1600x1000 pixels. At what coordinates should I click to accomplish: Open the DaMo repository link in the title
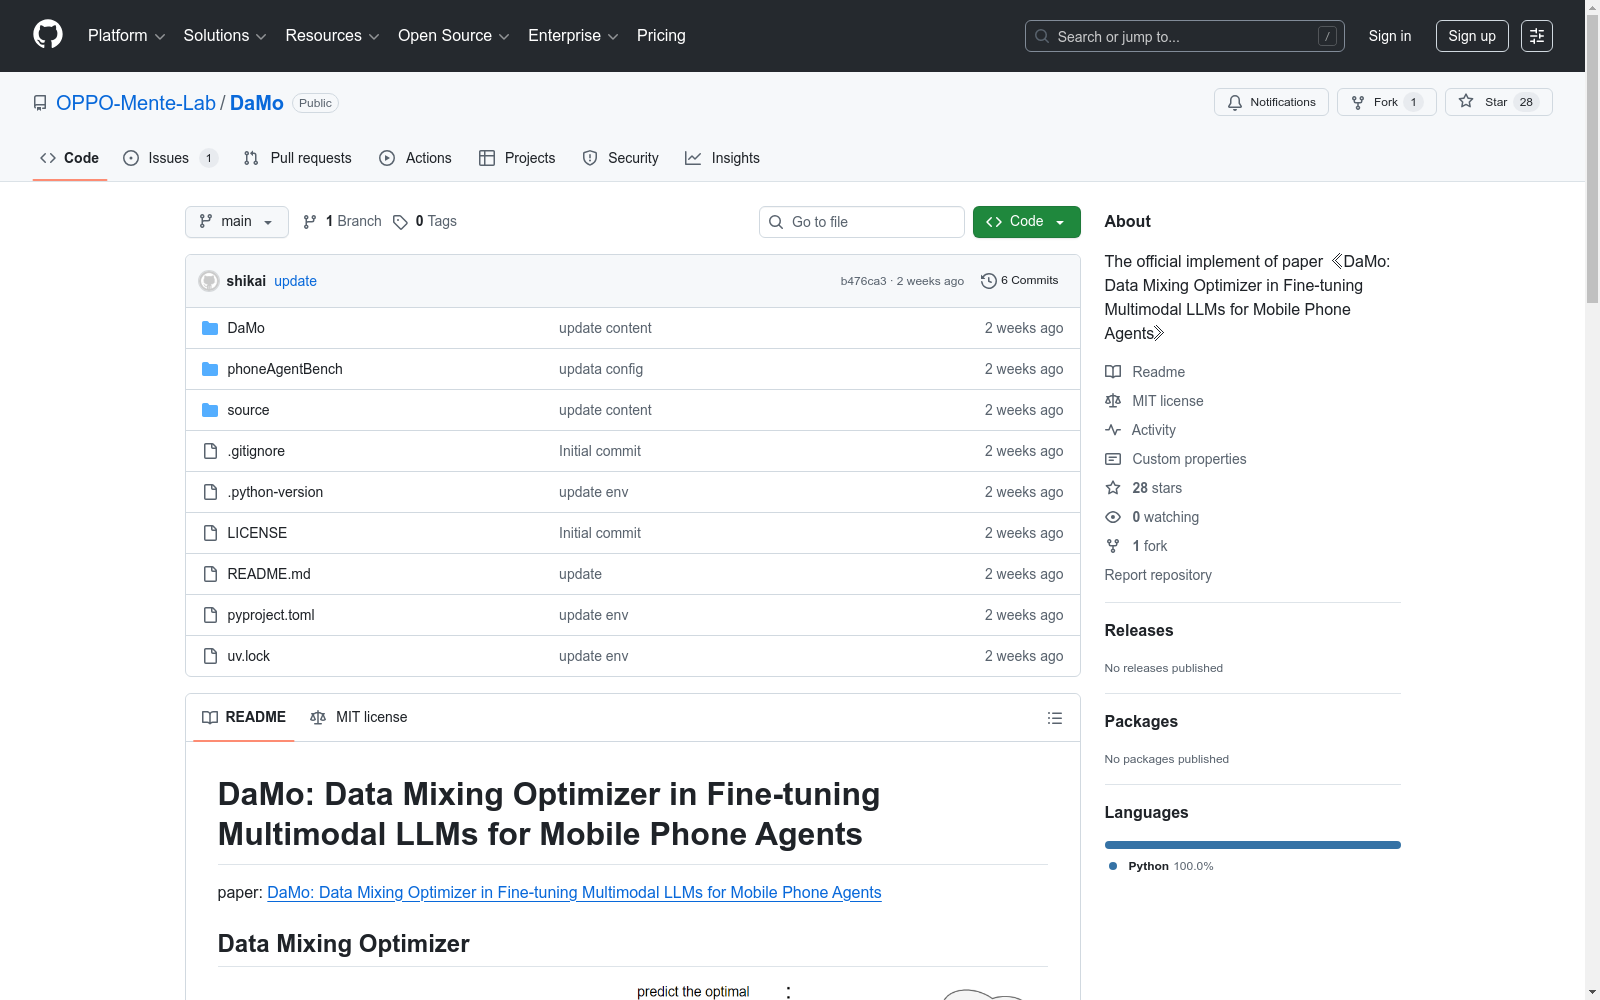(257, 103)
